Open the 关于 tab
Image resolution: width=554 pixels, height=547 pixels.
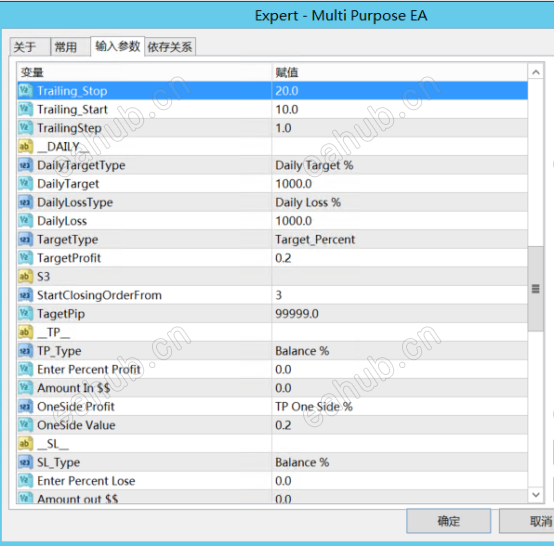[30, 47]
